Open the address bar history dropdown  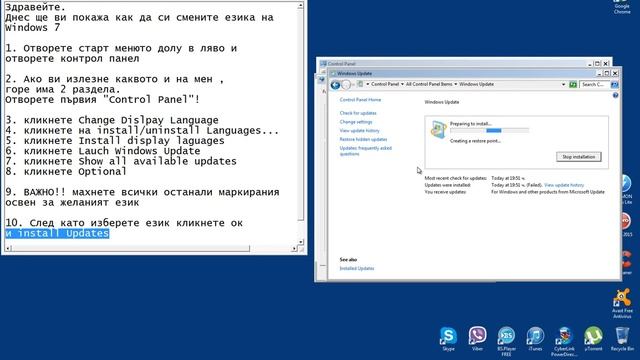point(563,84)
